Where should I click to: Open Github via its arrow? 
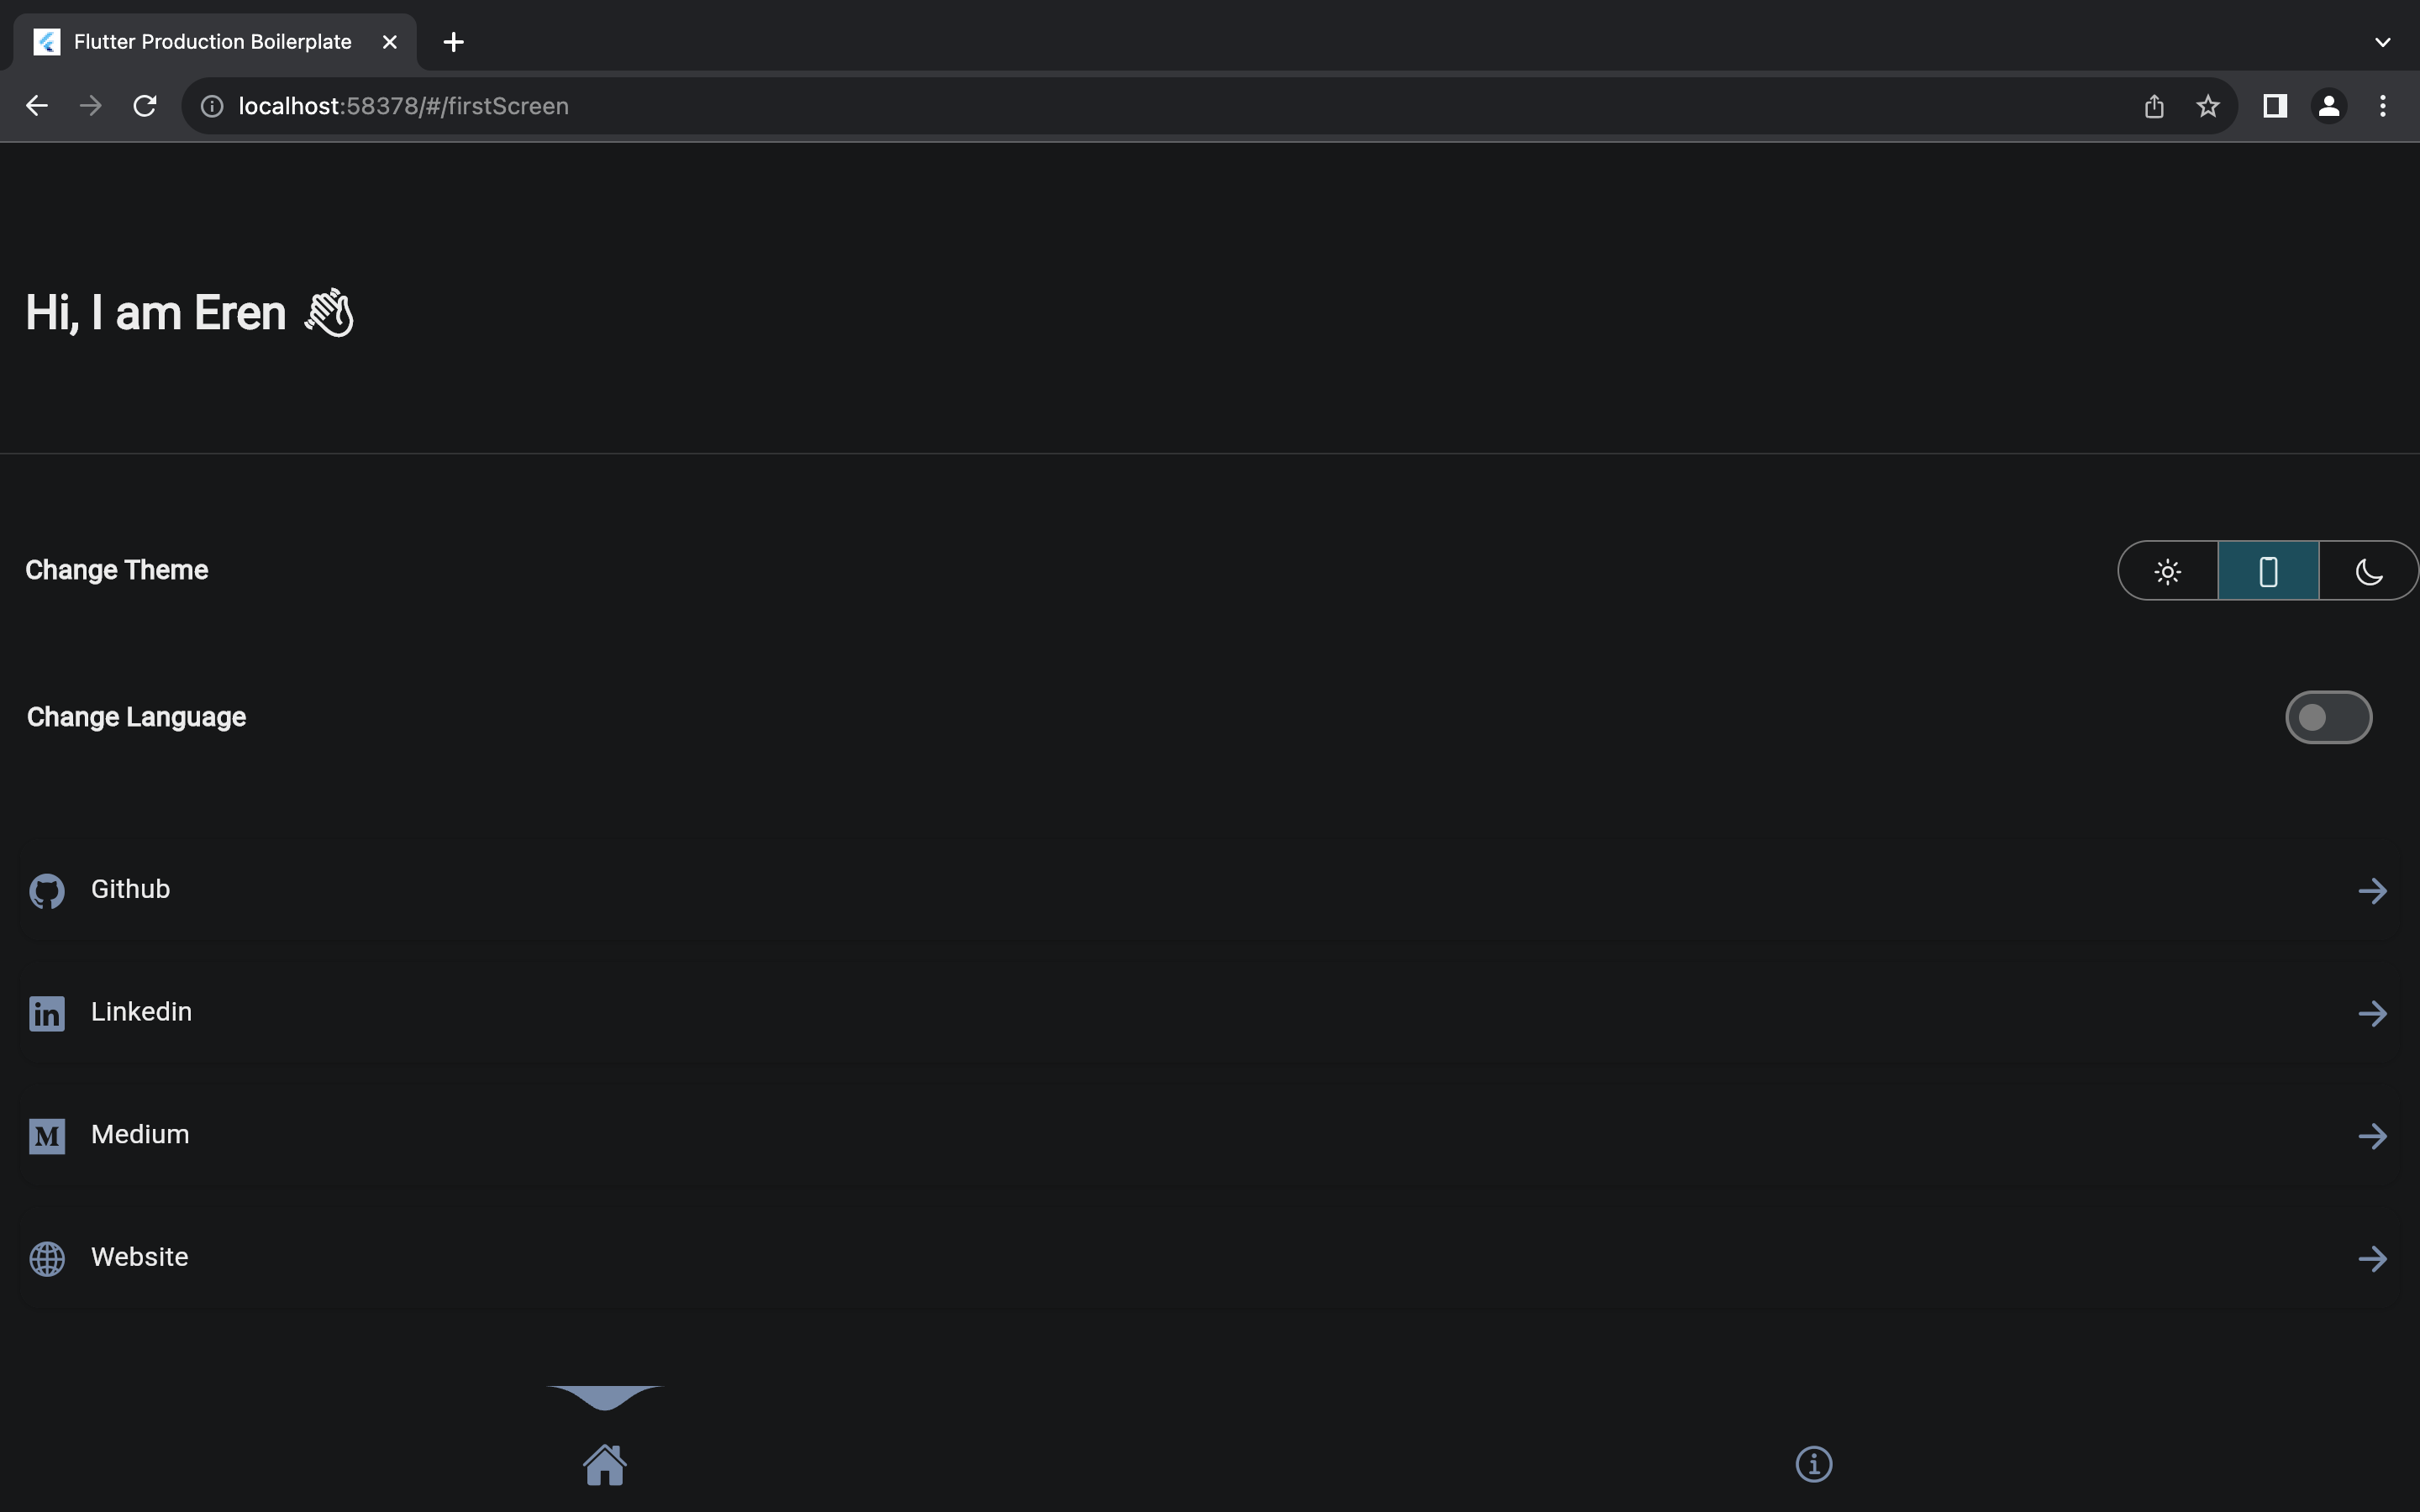(x=2372, y=891)
